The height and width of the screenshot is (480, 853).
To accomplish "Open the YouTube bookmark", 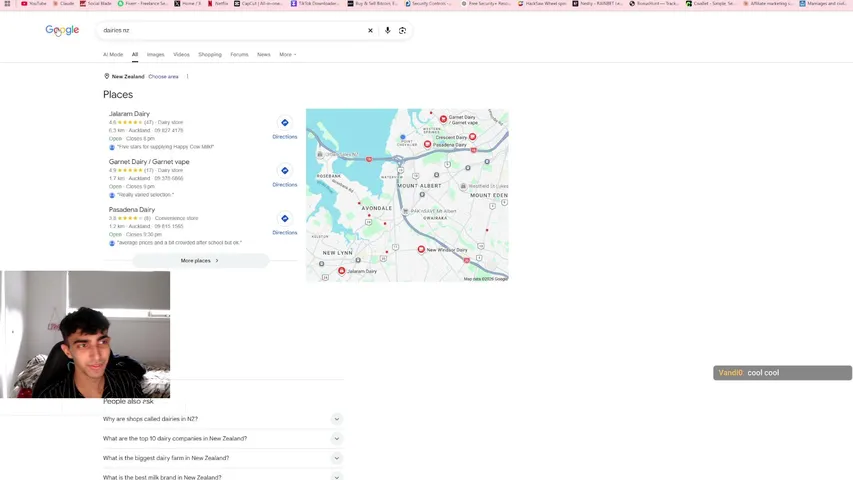I will tap(34, 3).
